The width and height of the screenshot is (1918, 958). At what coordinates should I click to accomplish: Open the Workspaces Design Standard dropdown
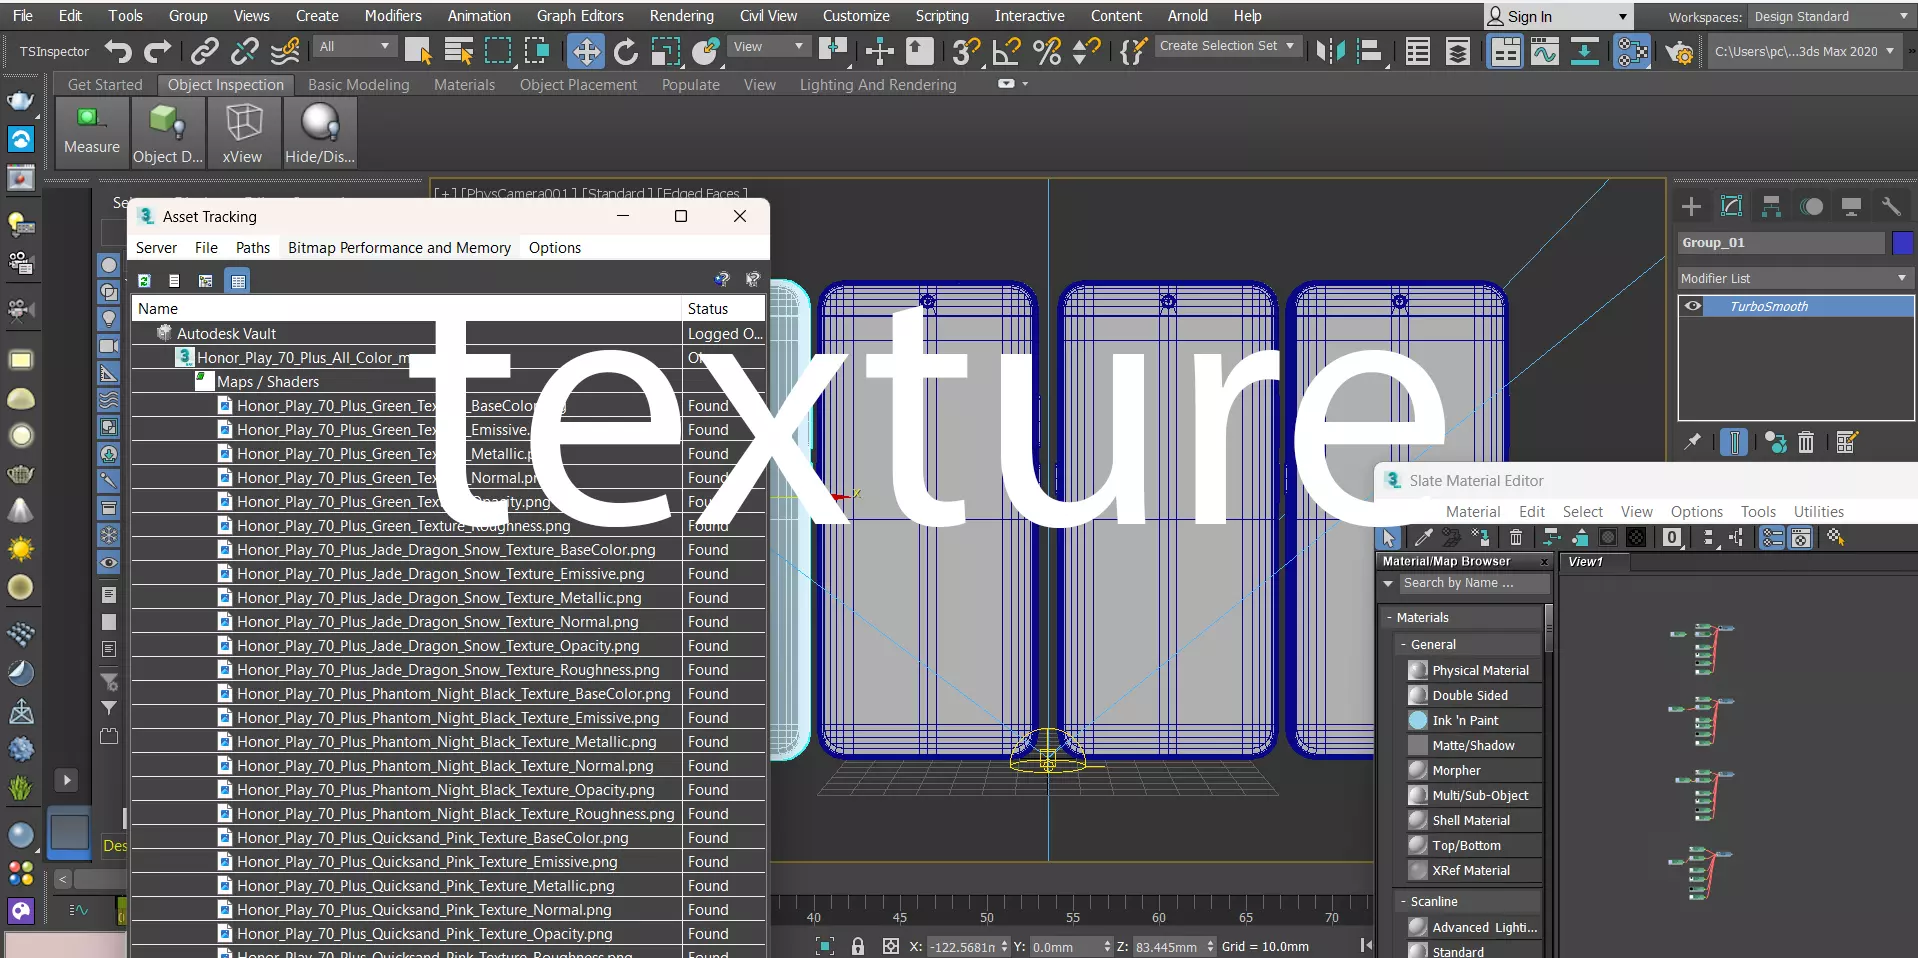click(1831, 17)
